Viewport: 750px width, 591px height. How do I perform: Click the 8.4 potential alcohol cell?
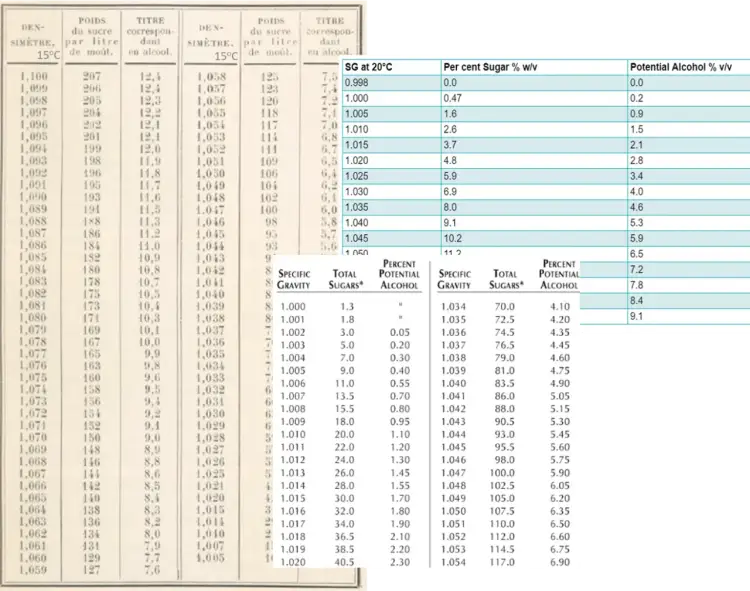(x=638, y=300)
